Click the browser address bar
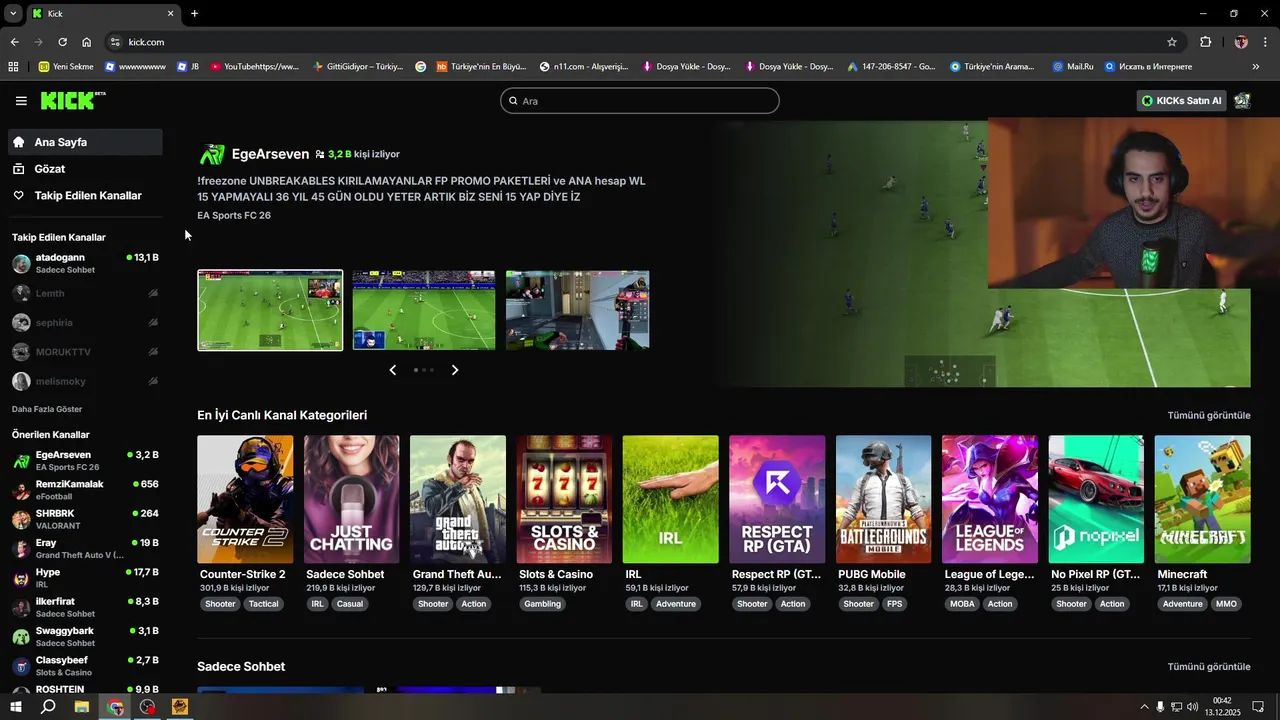This screenshot has width=1280, height=720. pos(640,42)
